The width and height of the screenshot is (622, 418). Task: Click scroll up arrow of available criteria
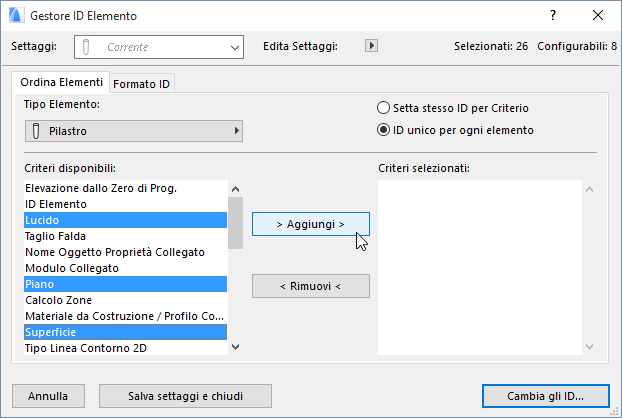tap(236, 188)
